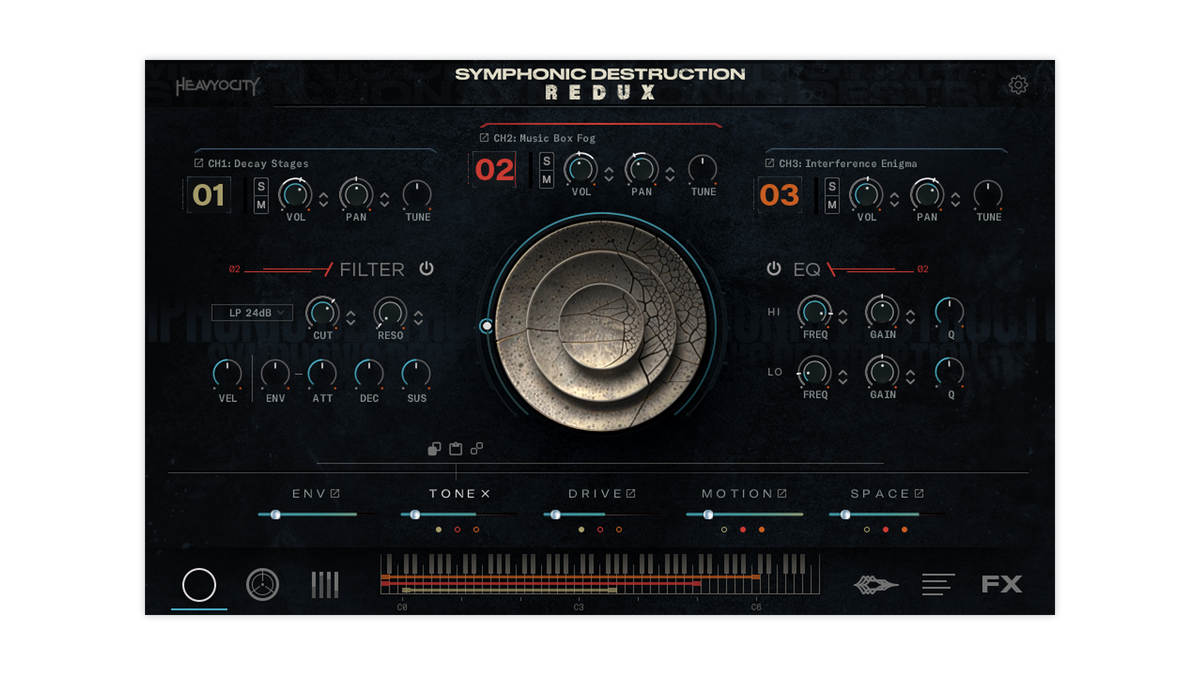Open the settings gear icon
Screen dimensions: 1200x675
[1018, 85]
